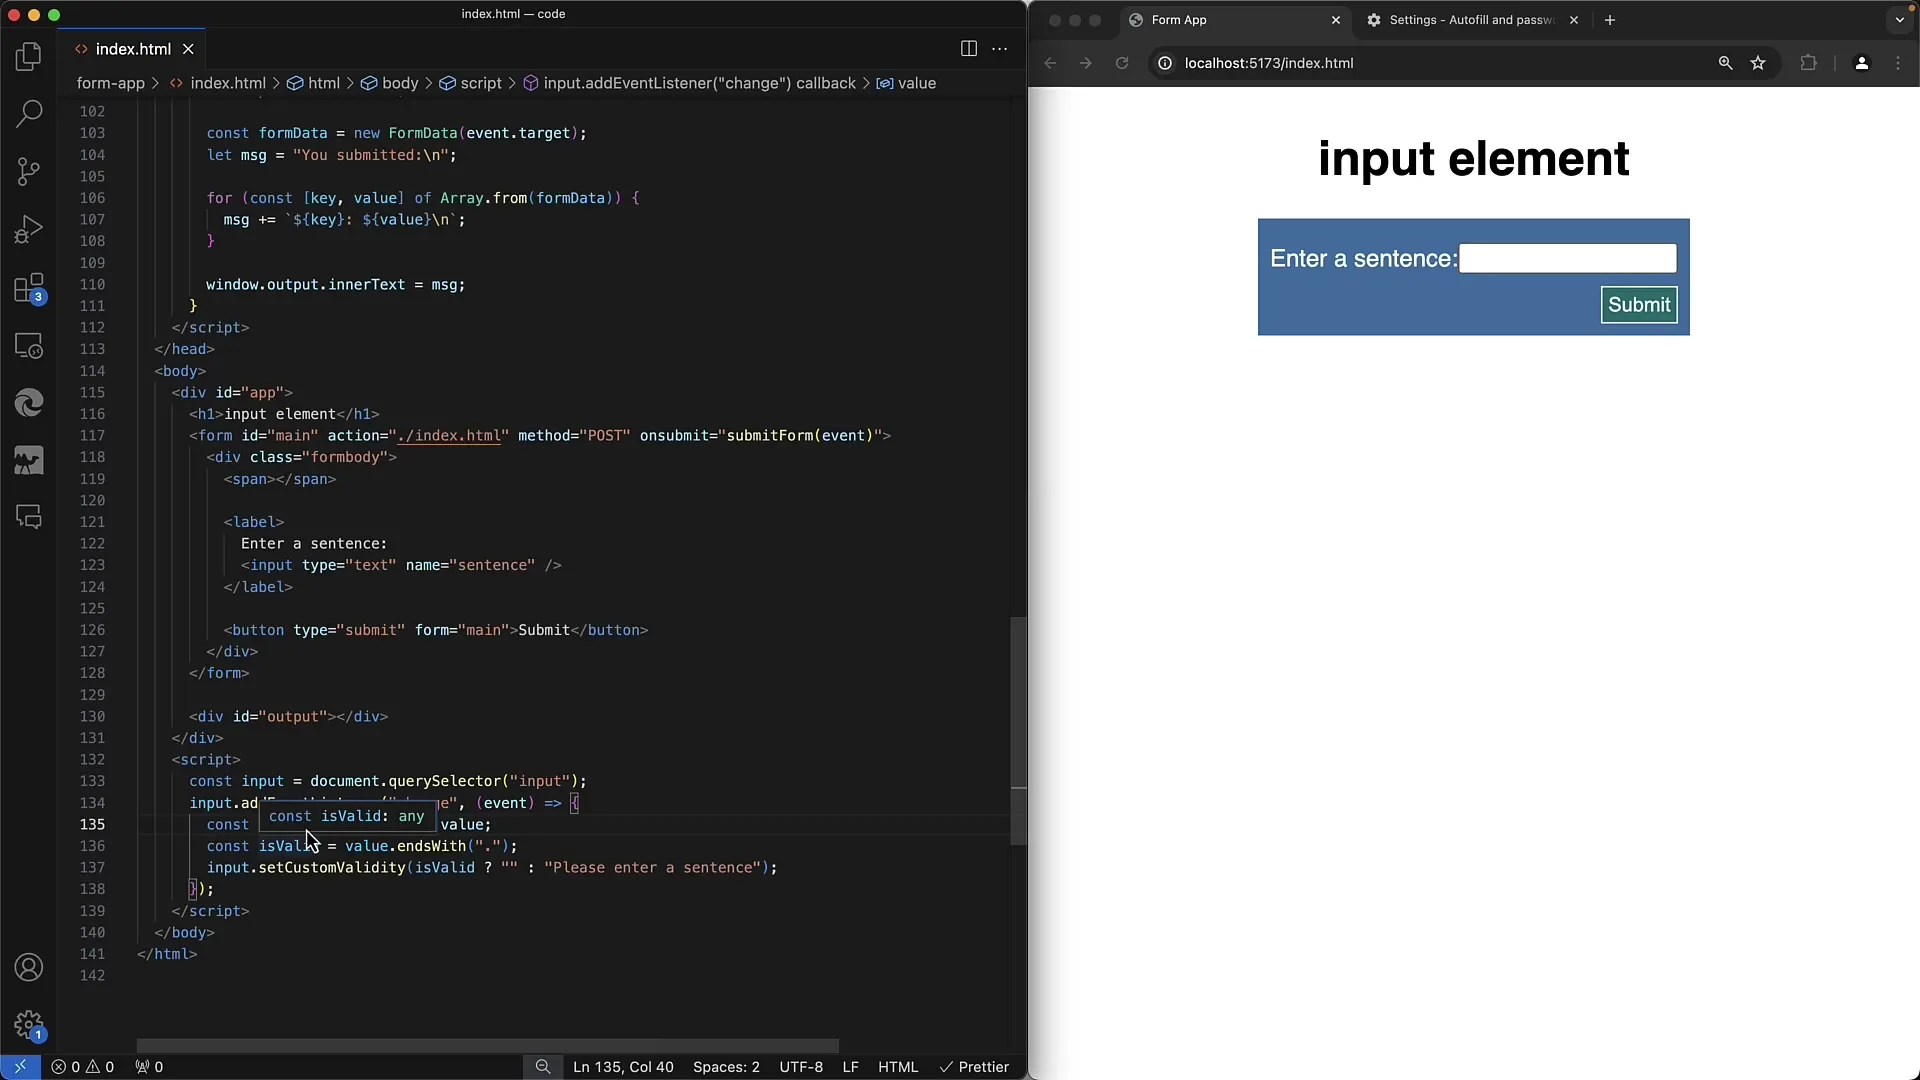Expand breadcrumb dropdown for script element
Viewport: 1920px width, 1080px height.
pyautogui.click(x=481, y=83)
